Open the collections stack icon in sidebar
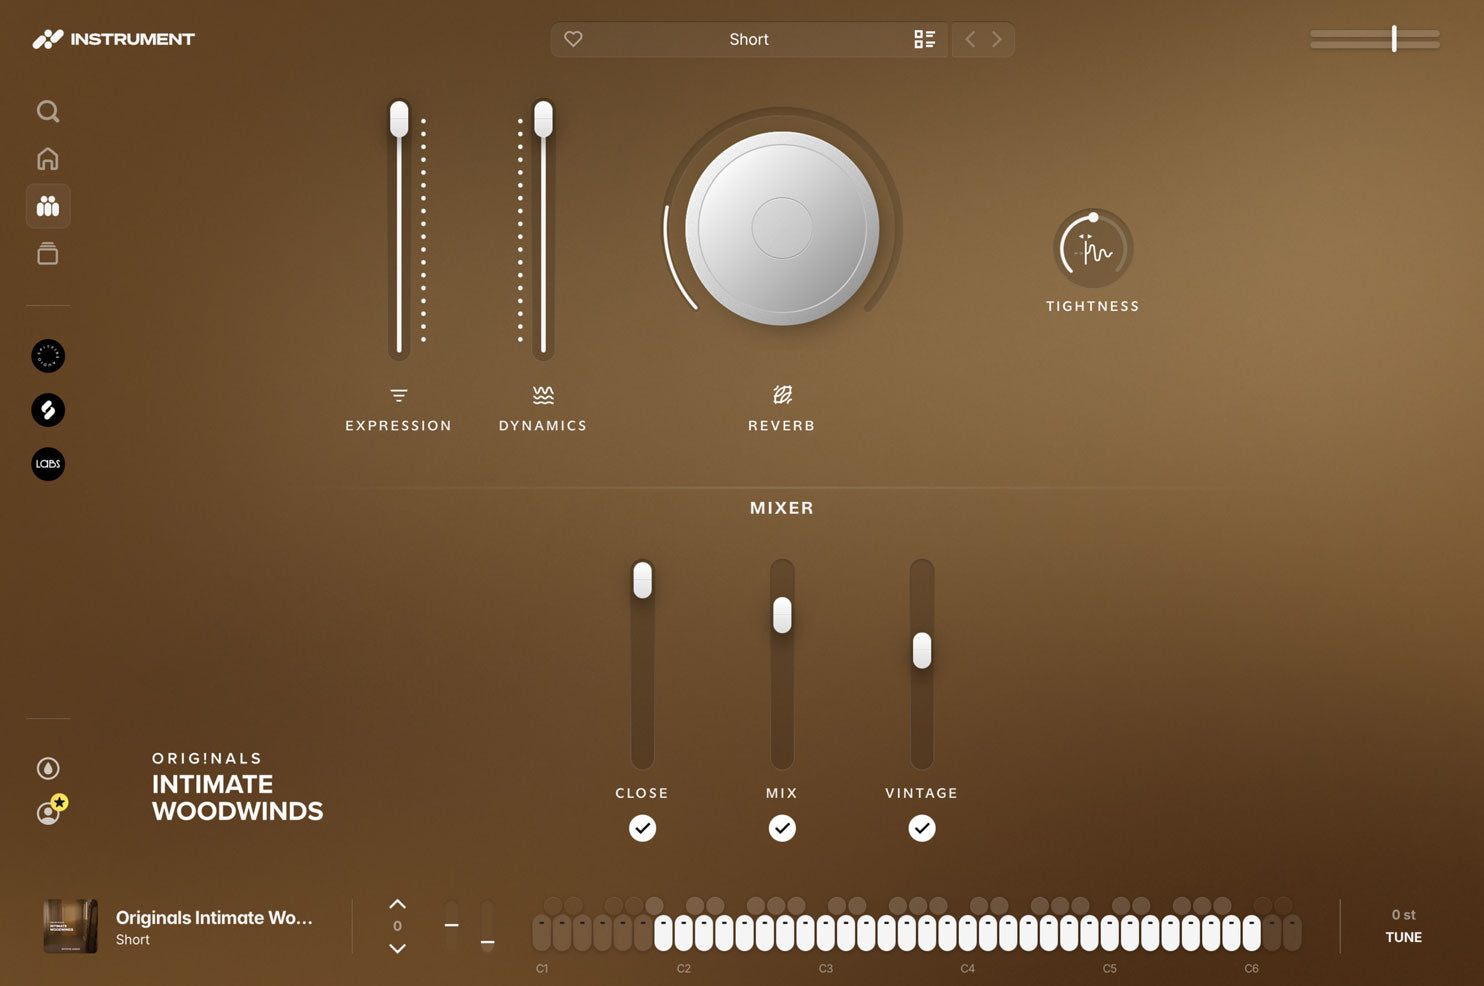The height and width of the screenshot is (986, 1484). (x=48, y=254)
